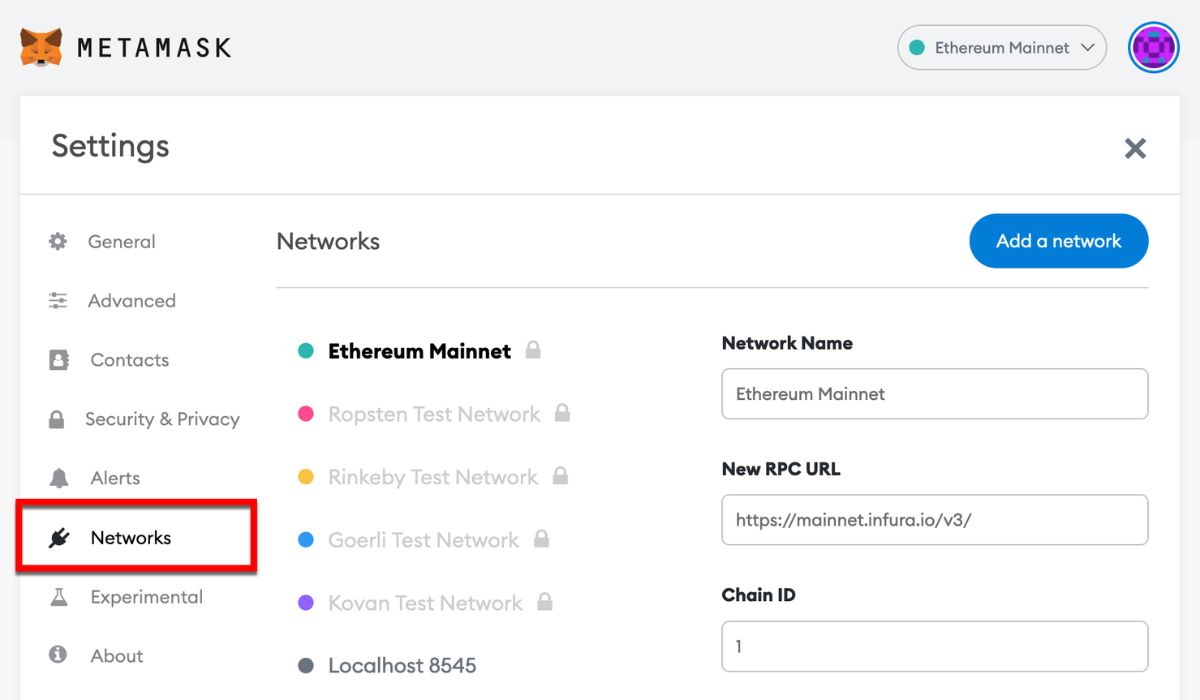Click inside the New RPC URL field
This screenshot has height=700, width=1200.
click(934, 519)
